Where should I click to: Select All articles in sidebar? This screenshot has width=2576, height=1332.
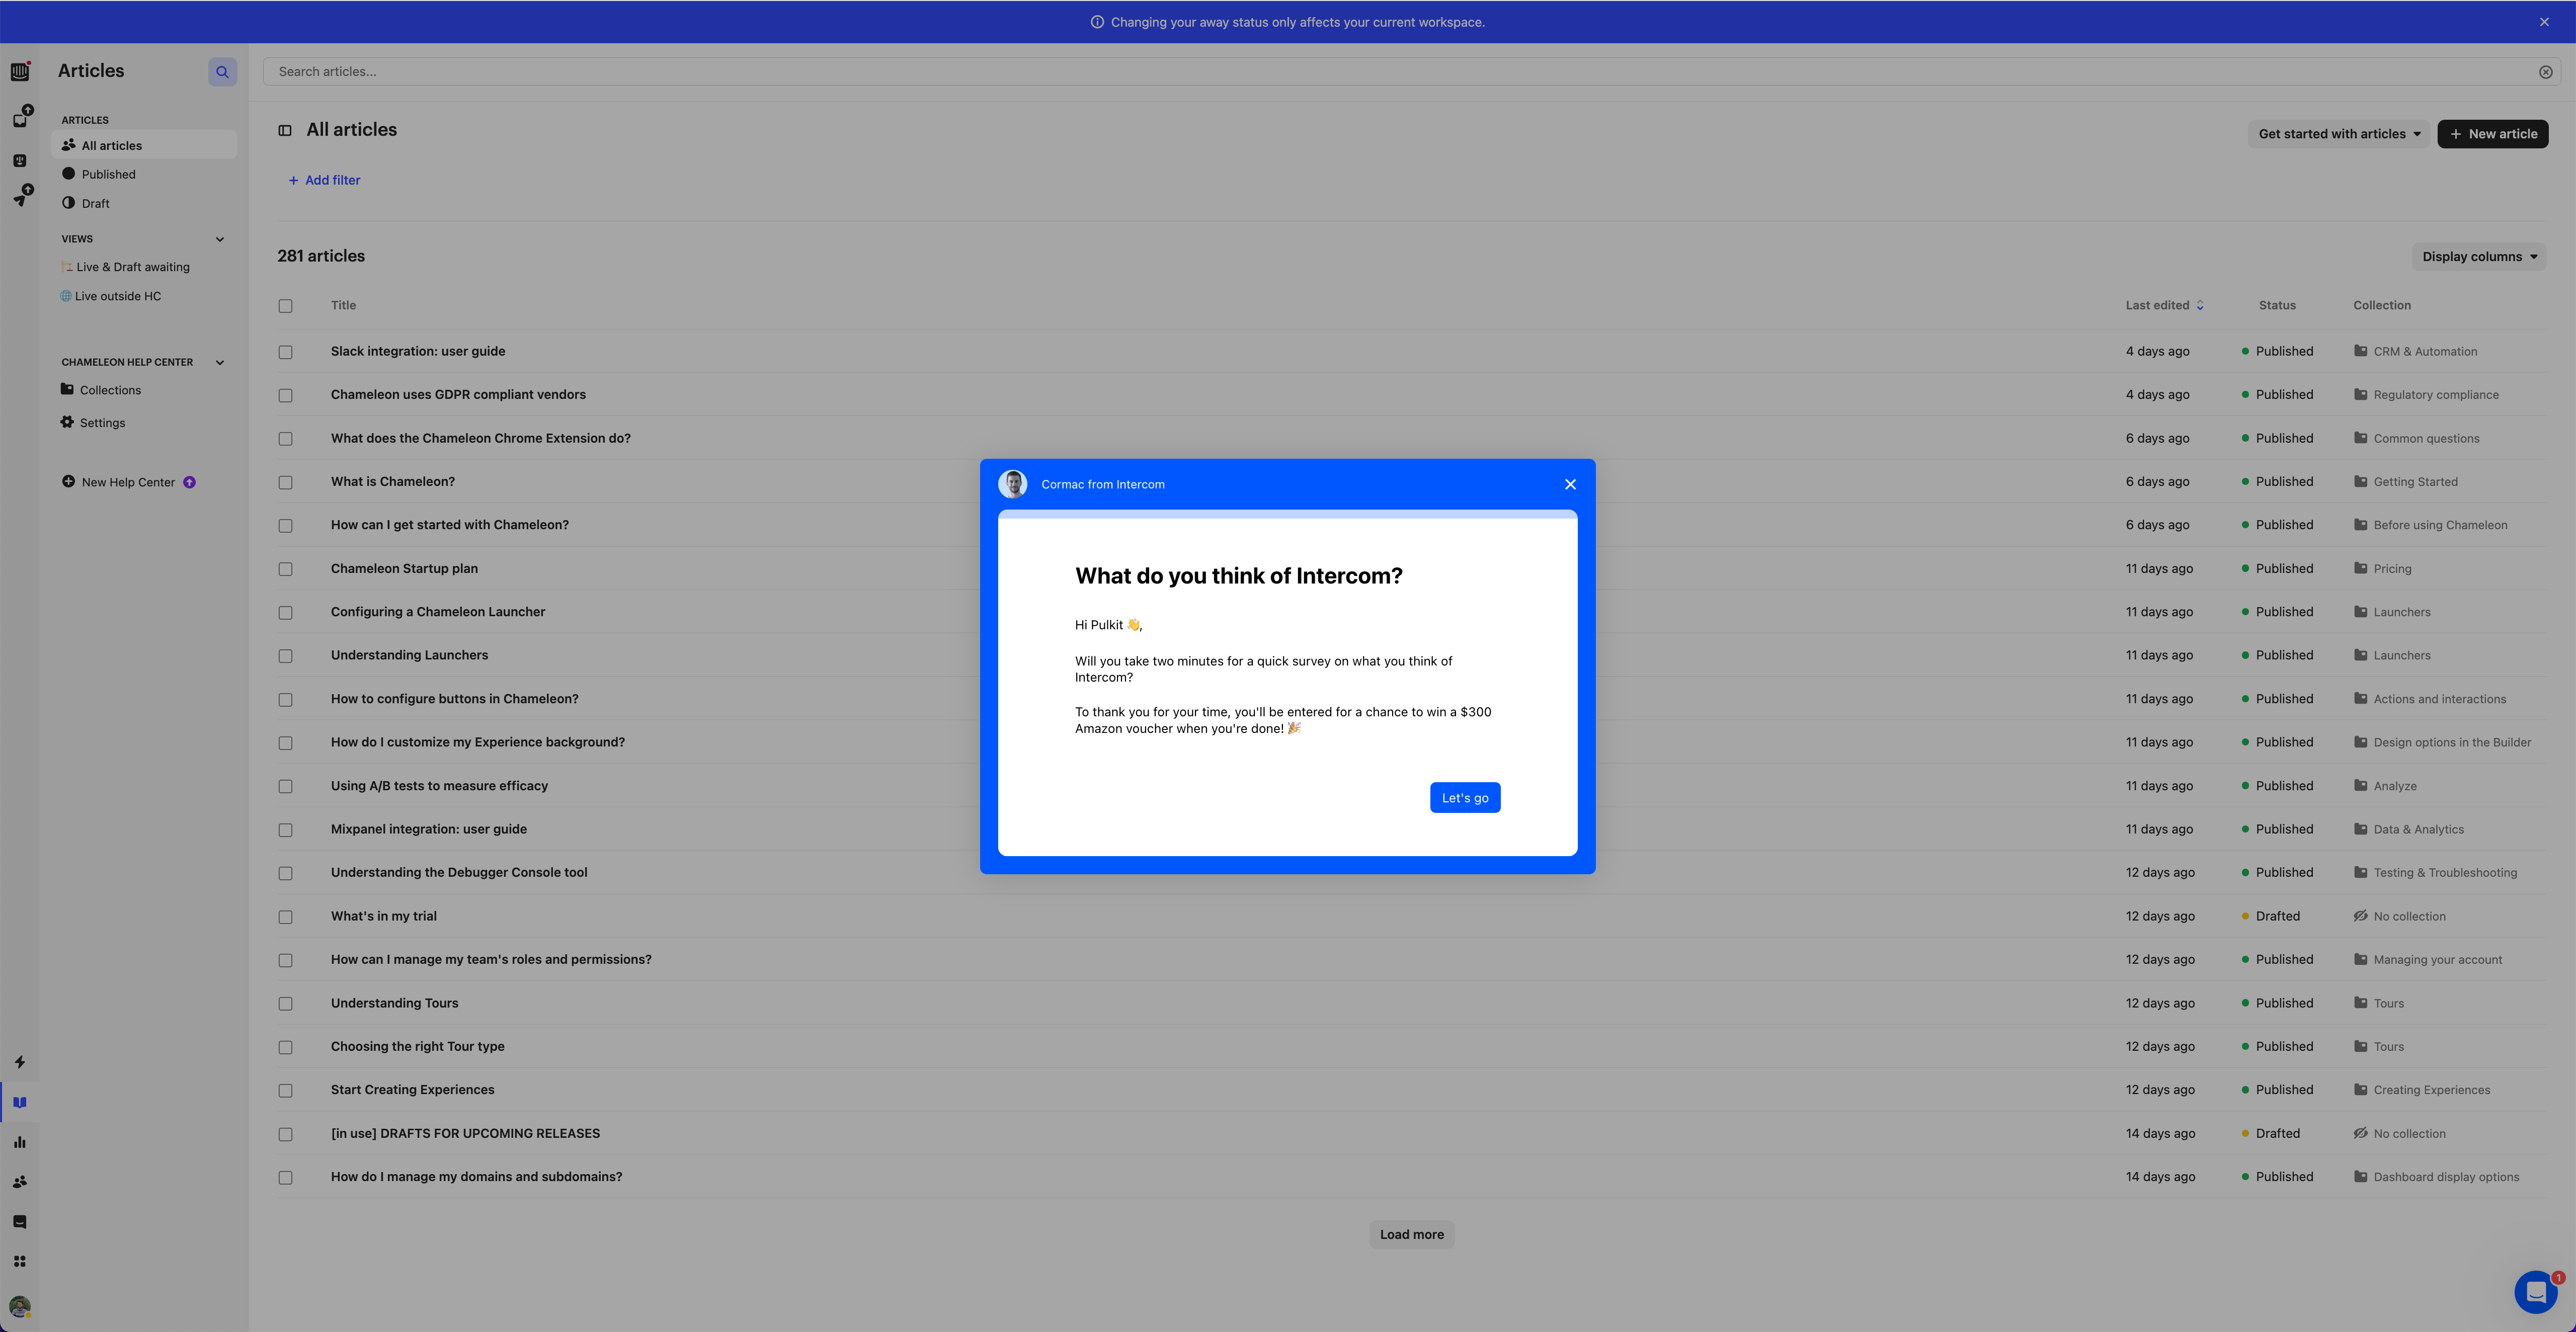pyautogui.click(x=144, y=145)
